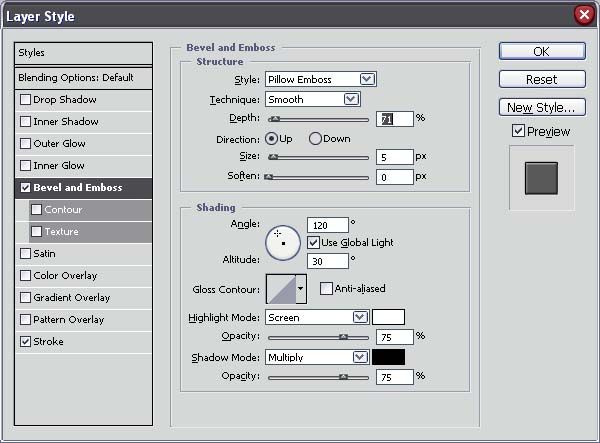Click the OK button
Image resolution: width=600 pixels, height=443 pixels.
542,51
